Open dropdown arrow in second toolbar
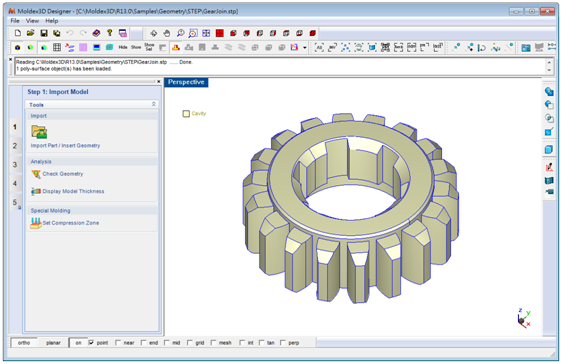The image size is (562, 364). pyautogui.click(x=305, y=48)
